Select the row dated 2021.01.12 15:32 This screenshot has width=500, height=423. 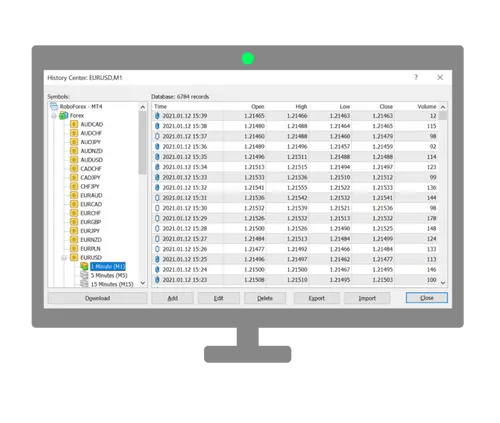pos(295,188)
